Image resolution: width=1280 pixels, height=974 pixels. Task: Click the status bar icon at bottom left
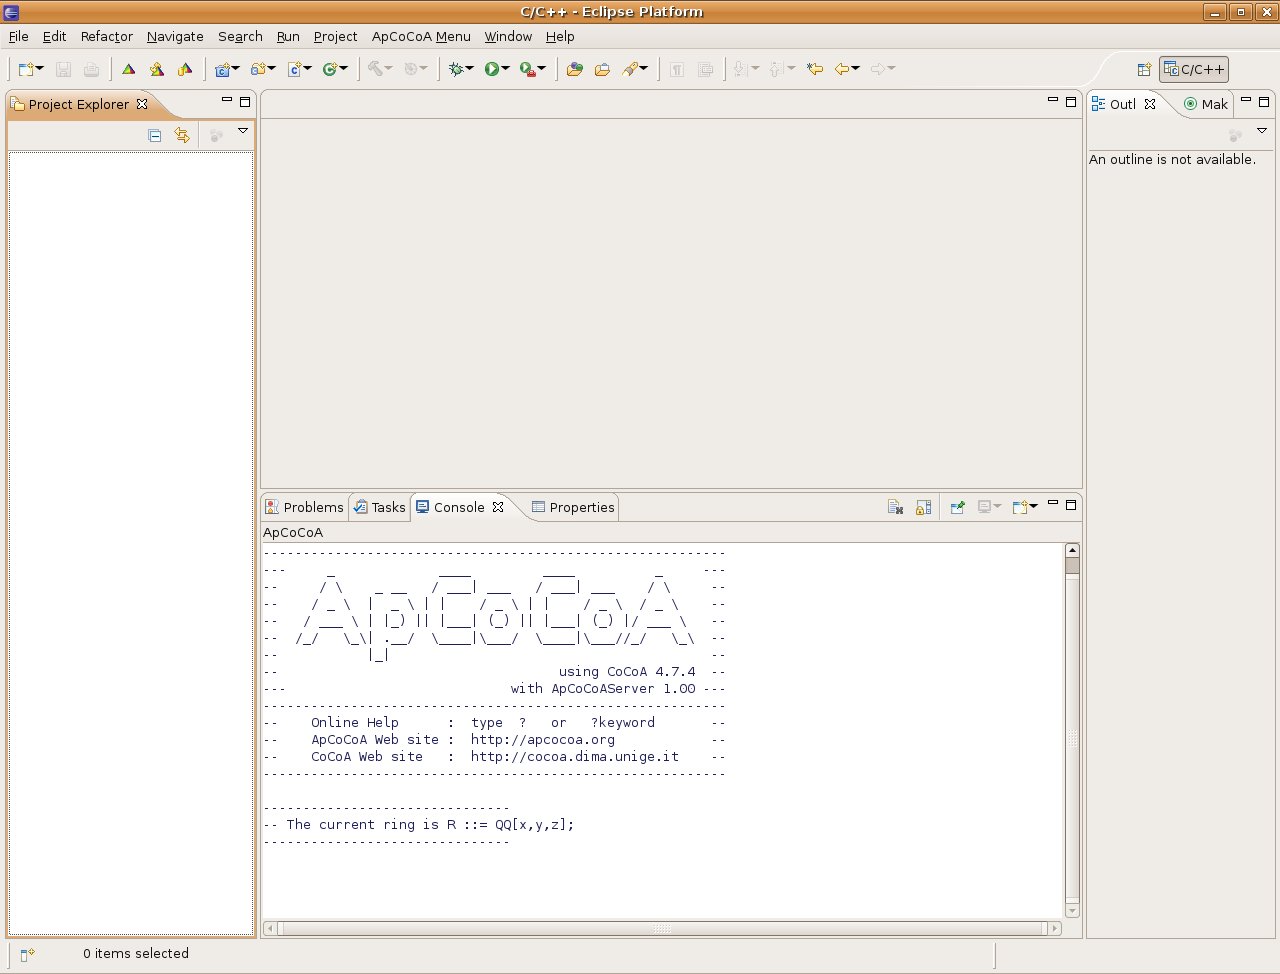[28, 955]
